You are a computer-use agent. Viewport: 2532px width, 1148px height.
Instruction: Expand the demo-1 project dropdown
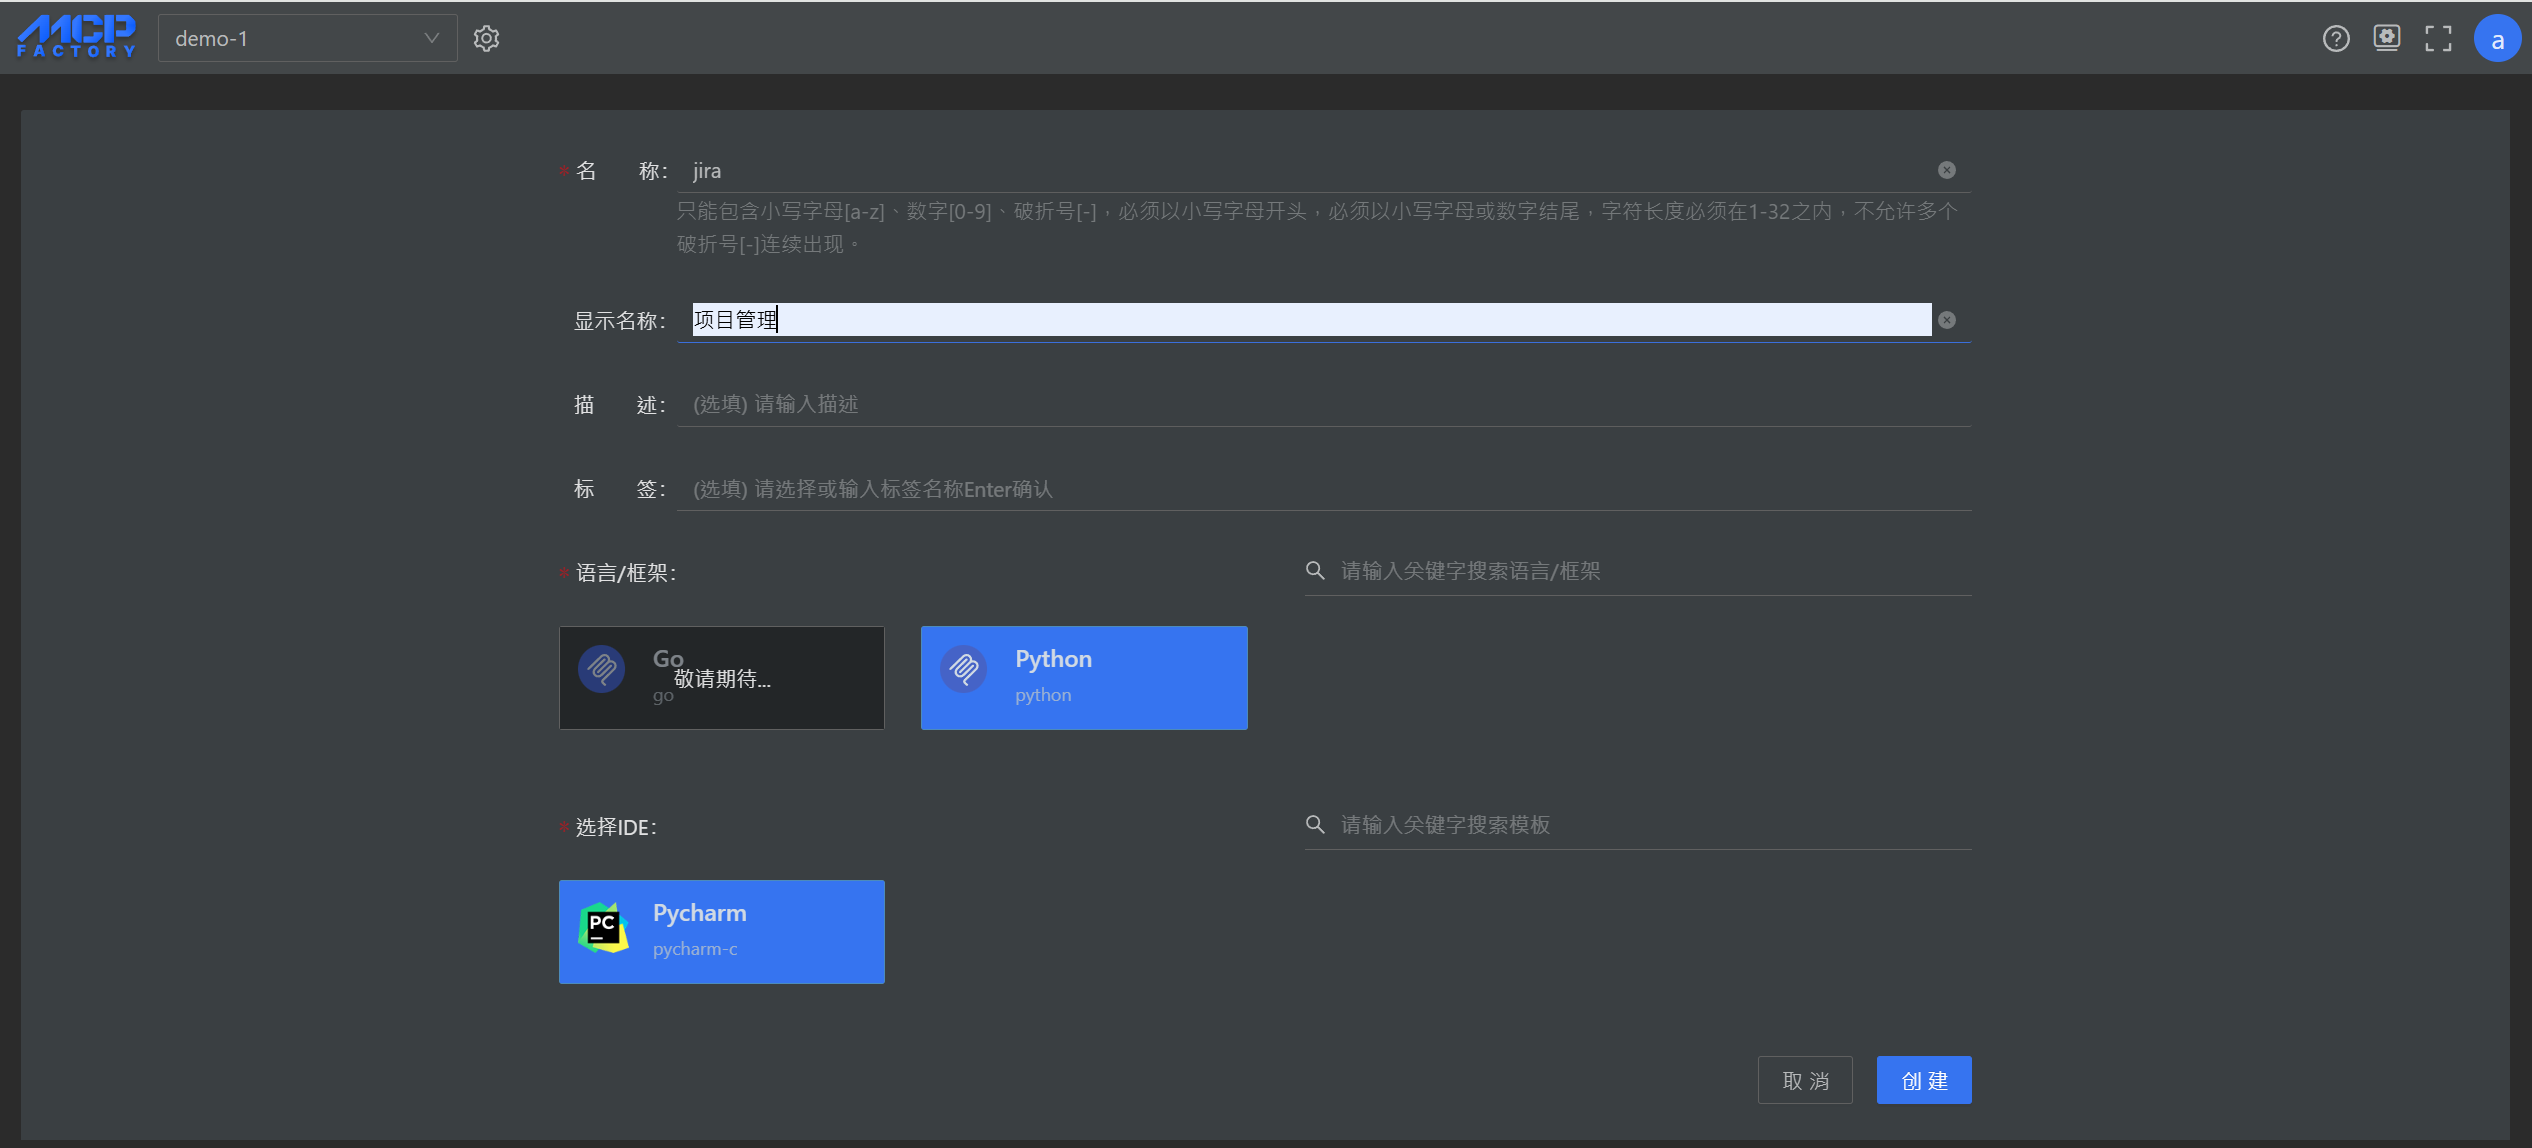pos(307,39)
